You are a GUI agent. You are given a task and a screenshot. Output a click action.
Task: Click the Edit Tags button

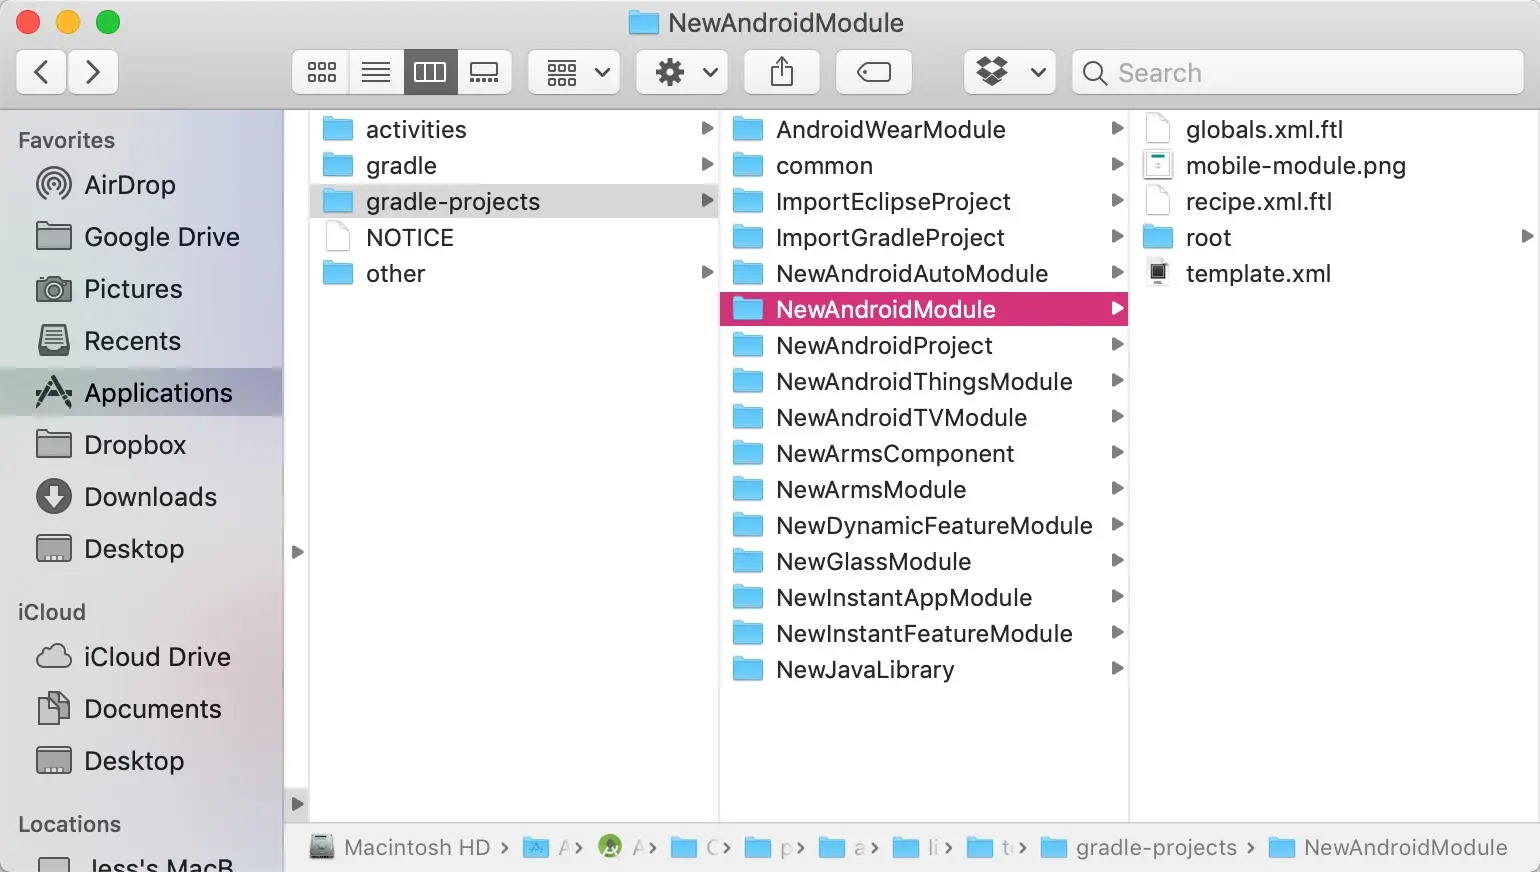tap(874, 72)
